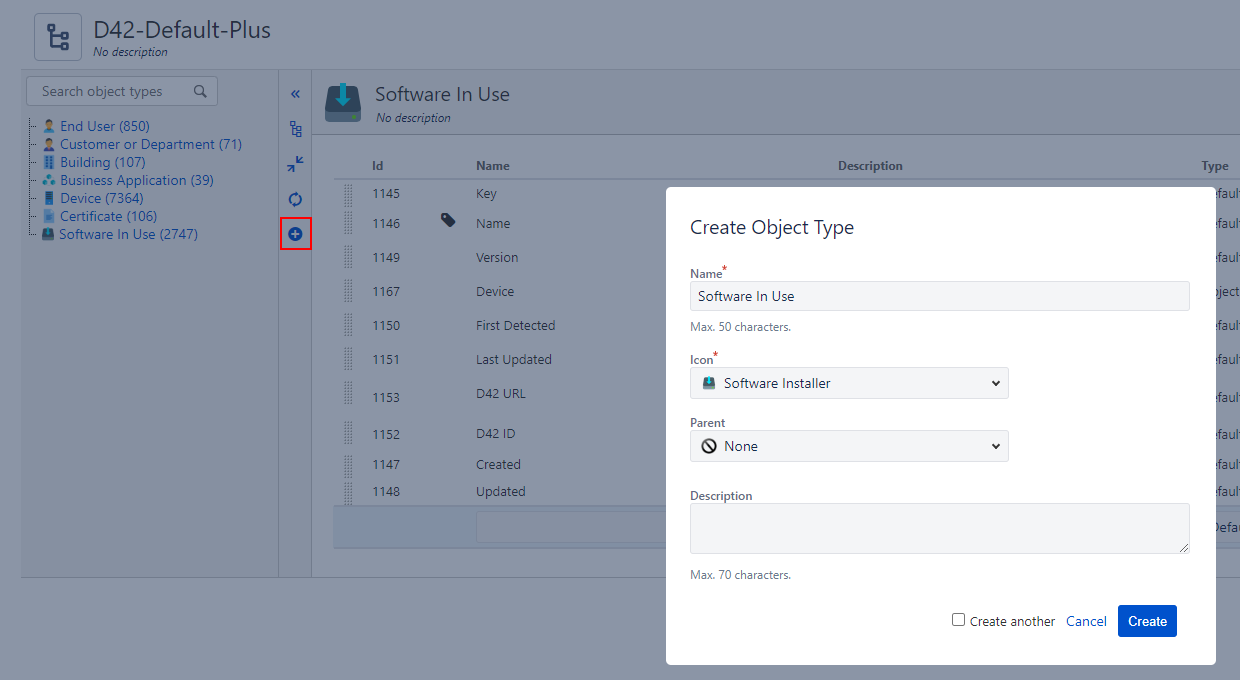This screenshot has width=1240, height=680.
Task: Click the refresh icon in the side toolbar
Action: (295, 199)
